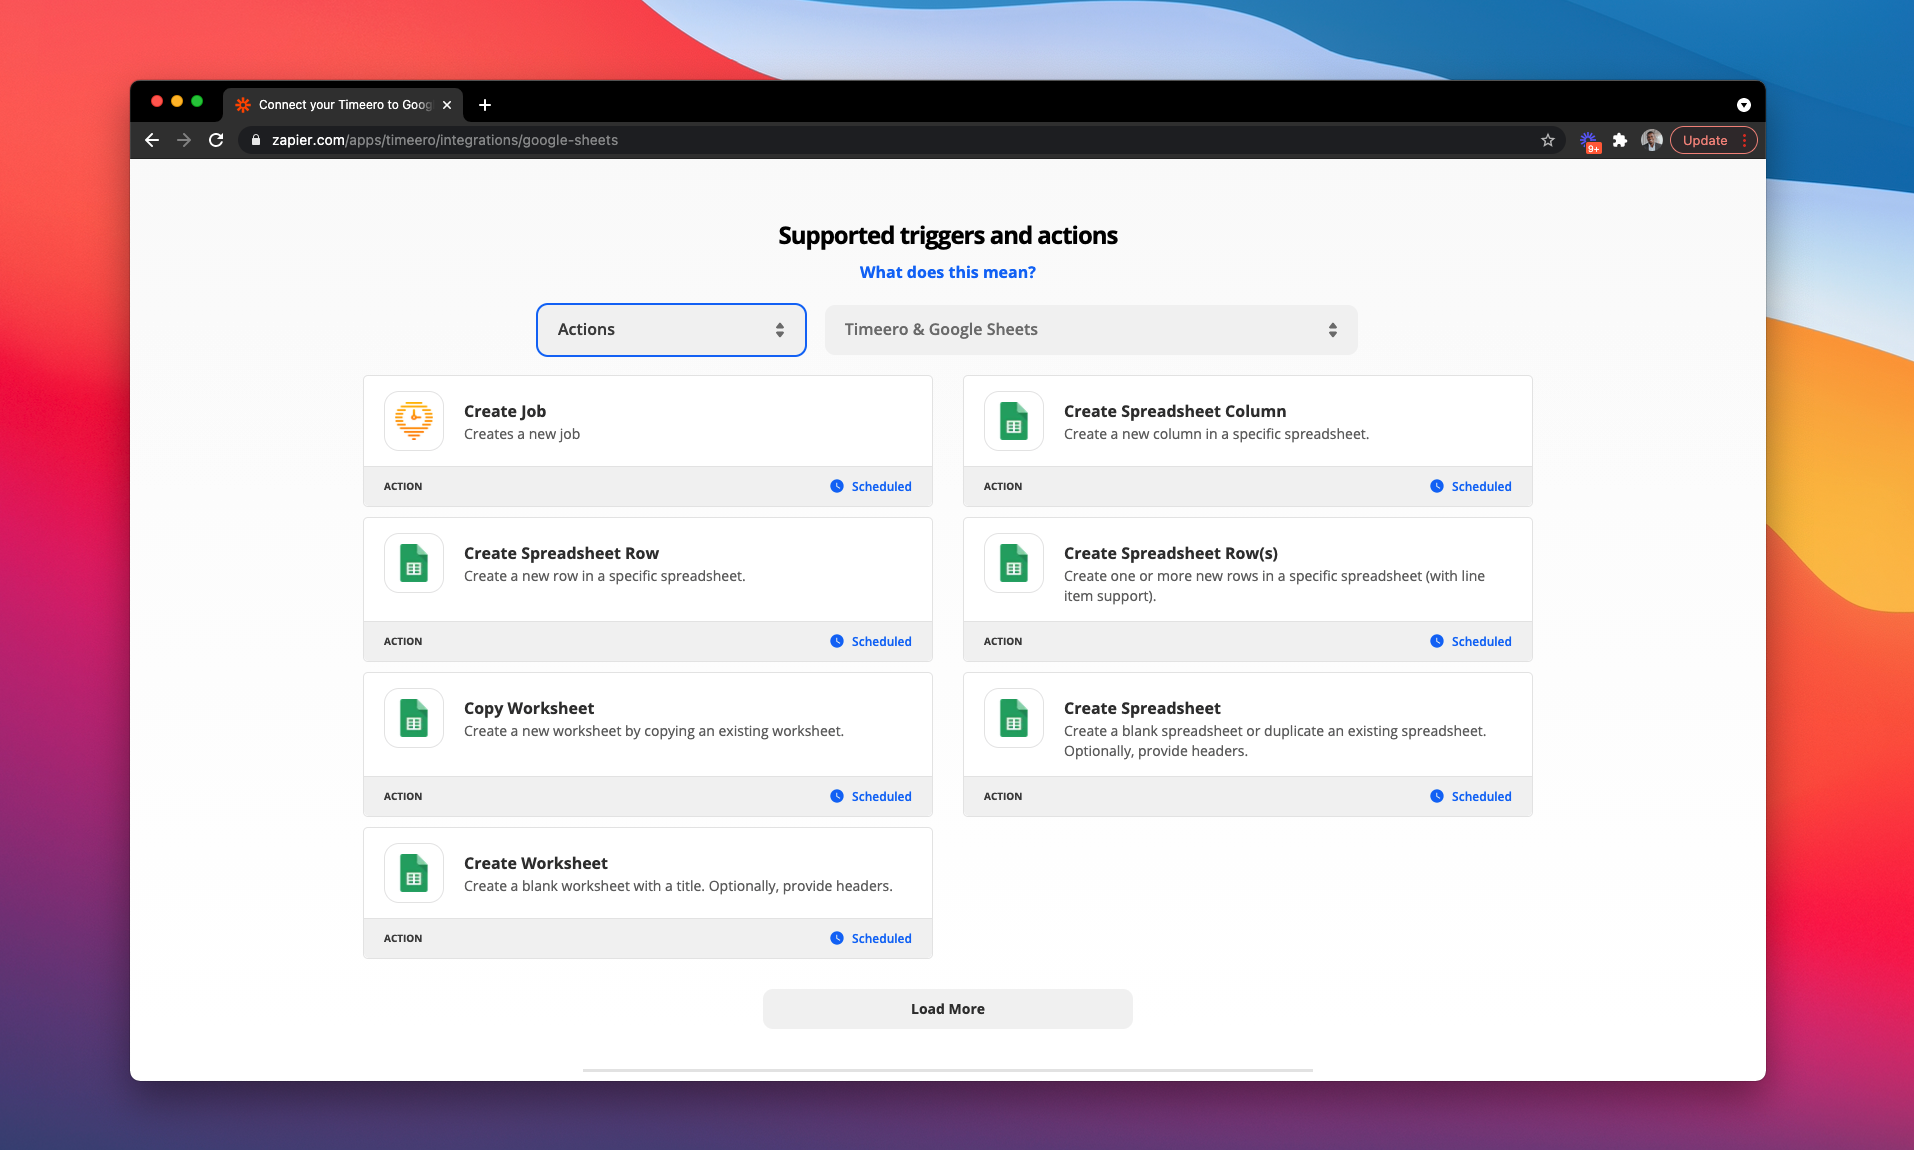Open a new browser tab with plus button

(485, 105)
